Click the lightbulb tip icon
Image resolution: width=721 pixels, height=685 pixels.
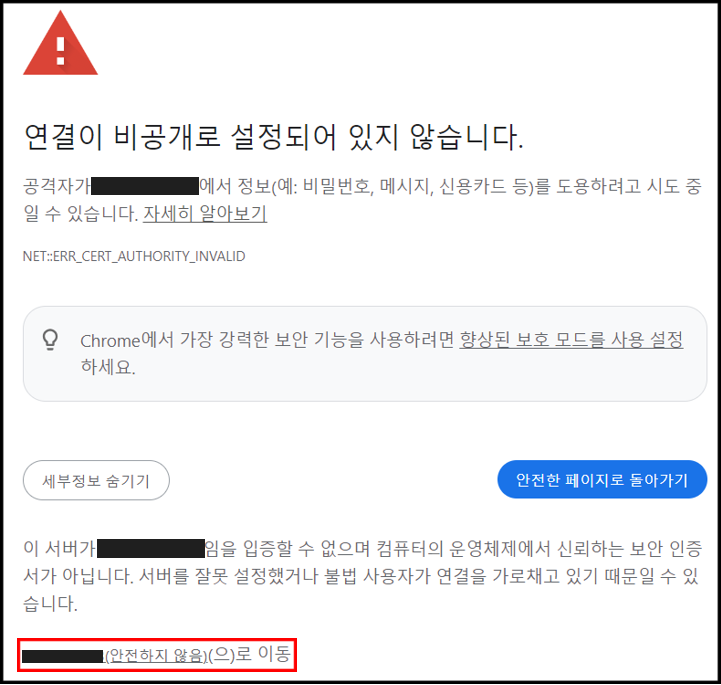pos(50,340)
